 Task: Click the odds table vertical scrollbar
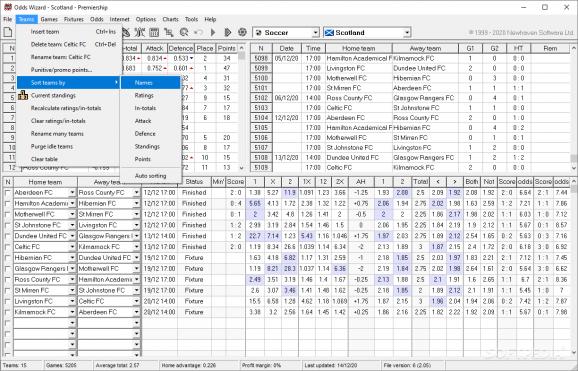tap(574, 267)
